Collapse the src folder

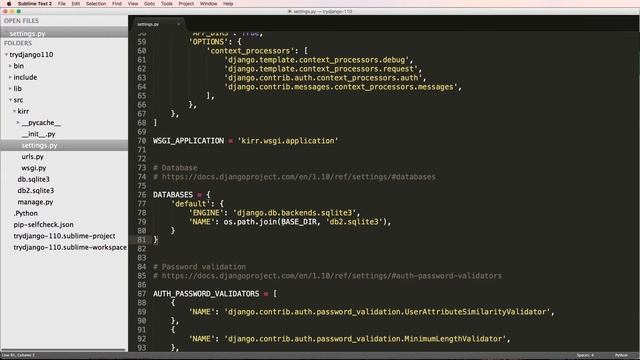[10, 100]
